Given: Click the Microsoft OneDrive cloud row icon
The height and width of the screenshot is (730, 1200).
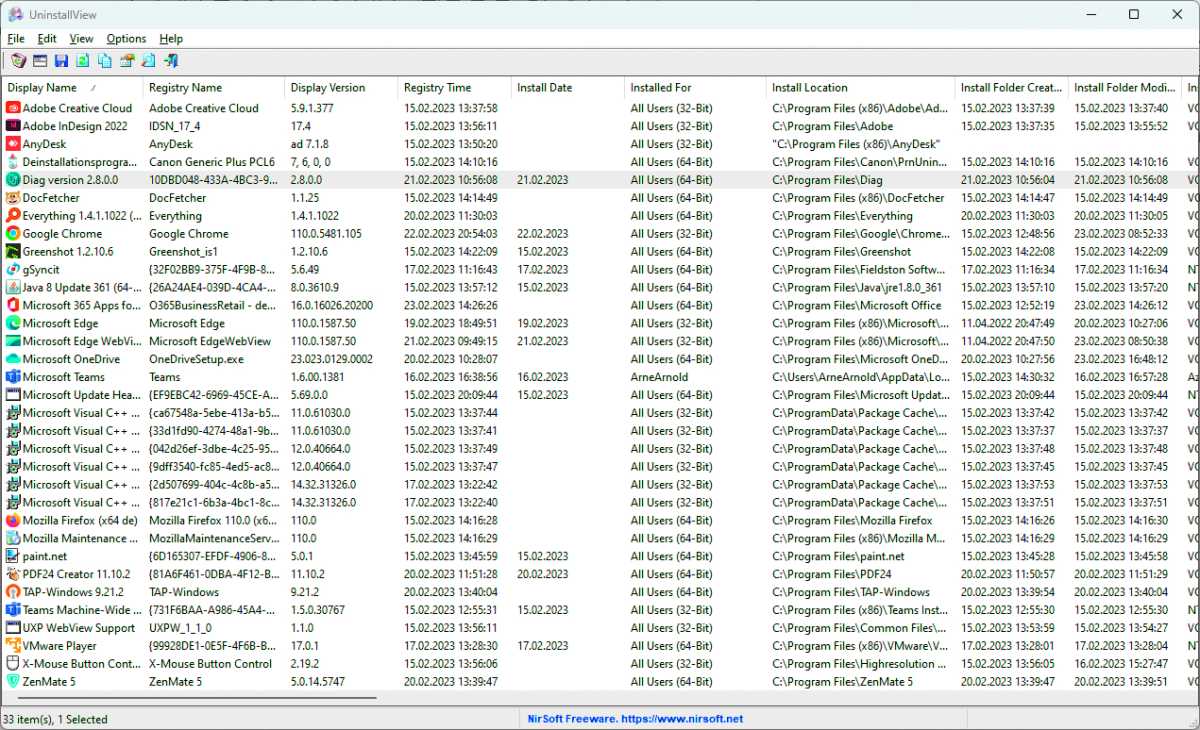Looking at the screenshot, I should (13, 359).
